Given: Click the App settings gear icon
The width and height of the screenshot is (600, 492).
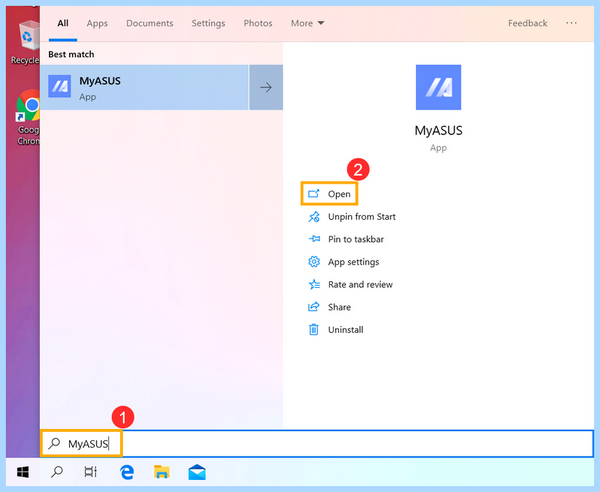Looking at the screenshot, I should click(314, 262).
